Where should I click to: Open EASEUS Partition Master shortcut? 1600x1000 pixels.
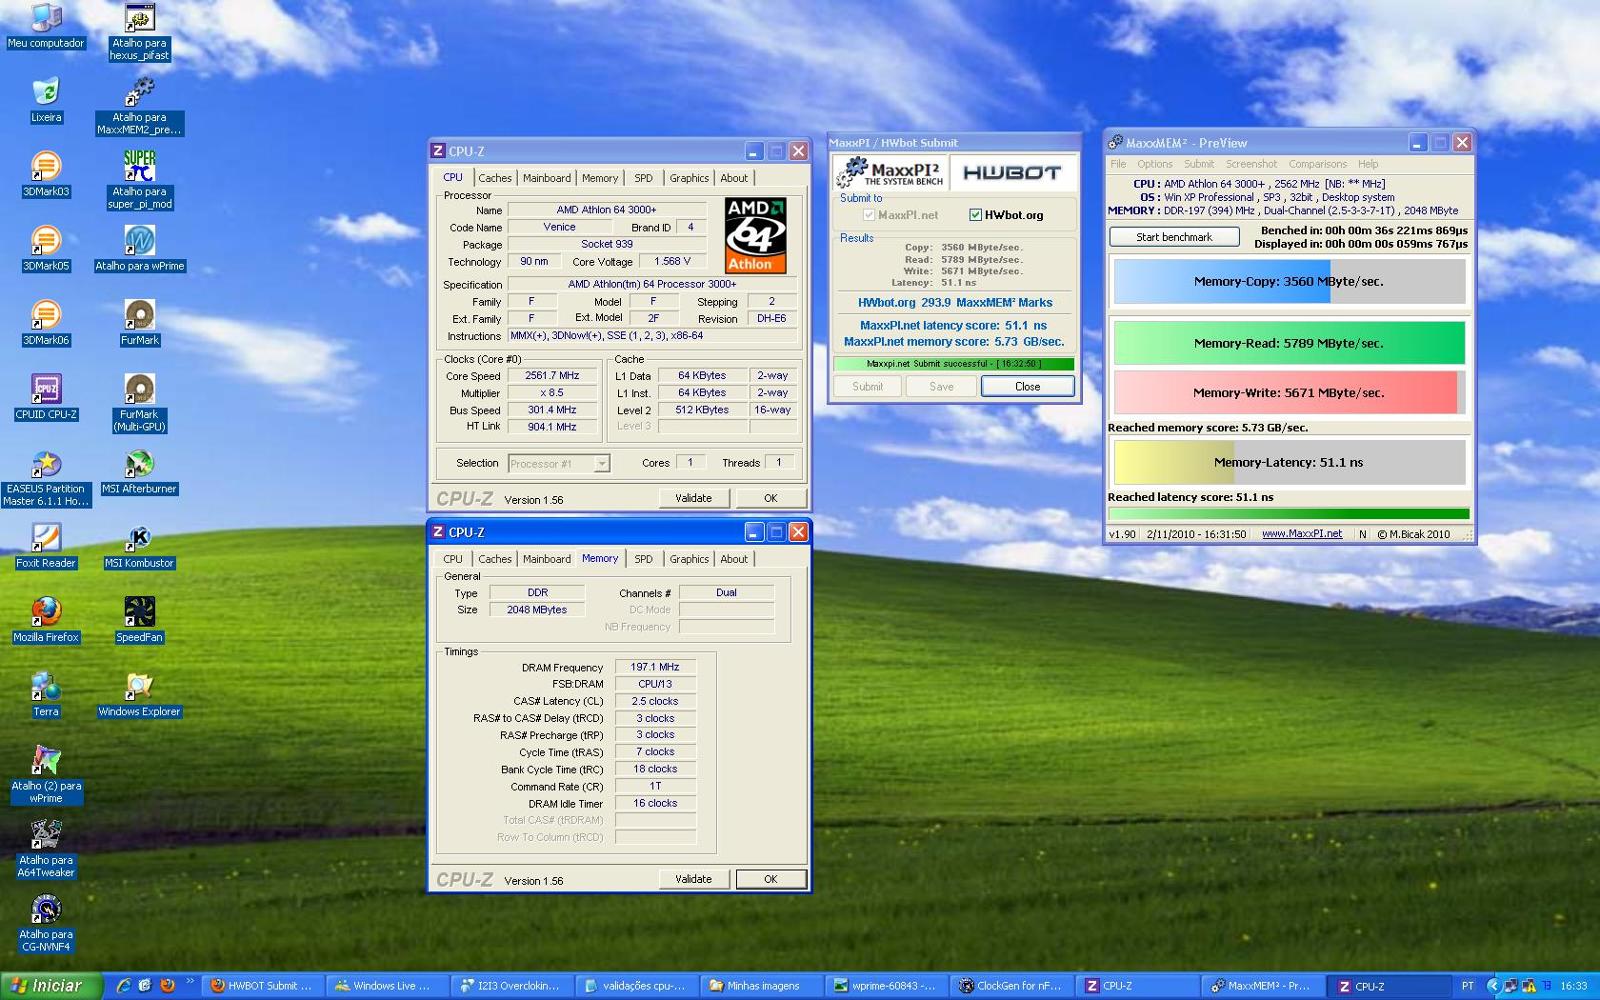click(x=46, y=478)
